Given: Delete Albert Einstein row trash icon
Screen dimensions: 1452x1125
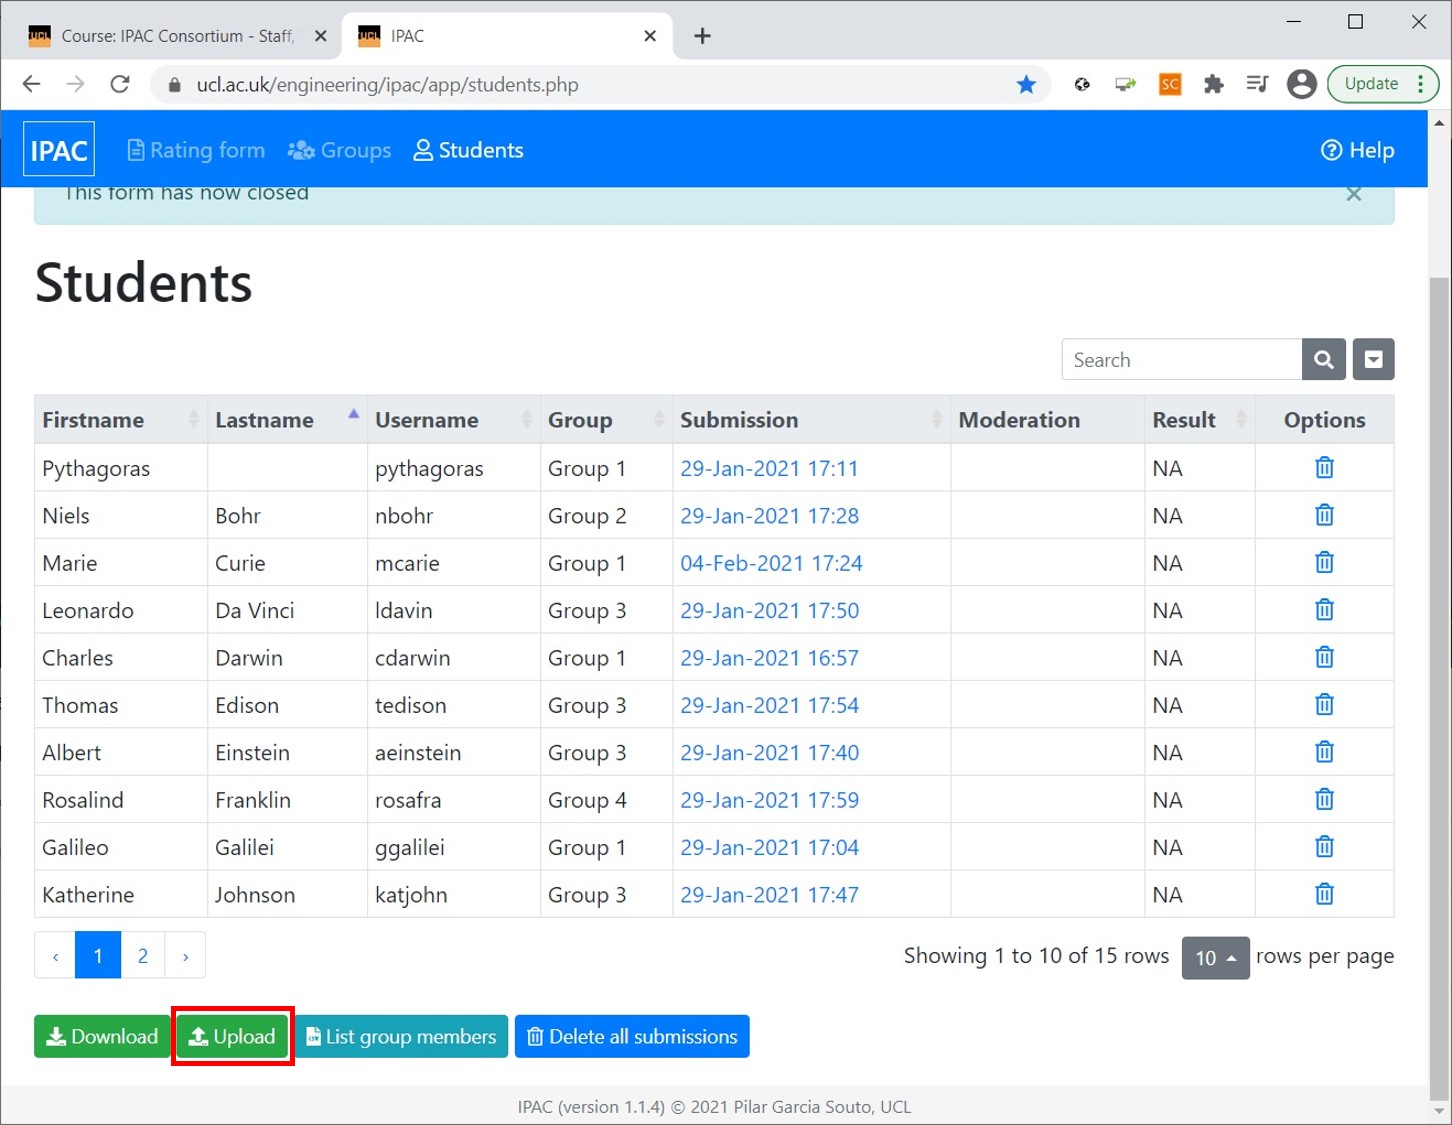Looking at the screenshot, I should [1324, 752].
